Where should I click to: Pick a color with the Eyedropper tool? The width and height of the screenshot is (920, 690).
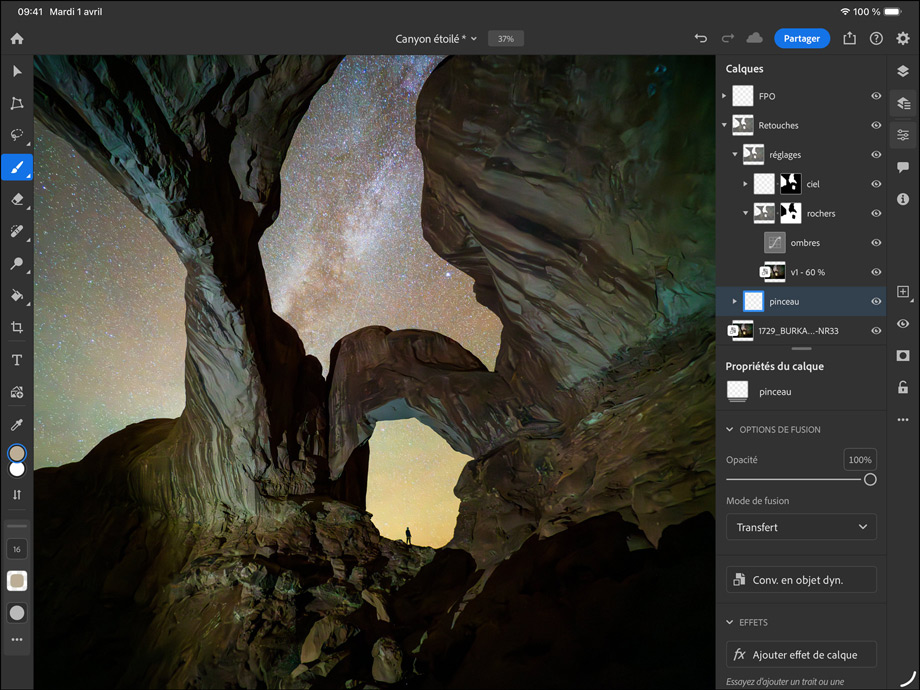(x=16, y=424)
